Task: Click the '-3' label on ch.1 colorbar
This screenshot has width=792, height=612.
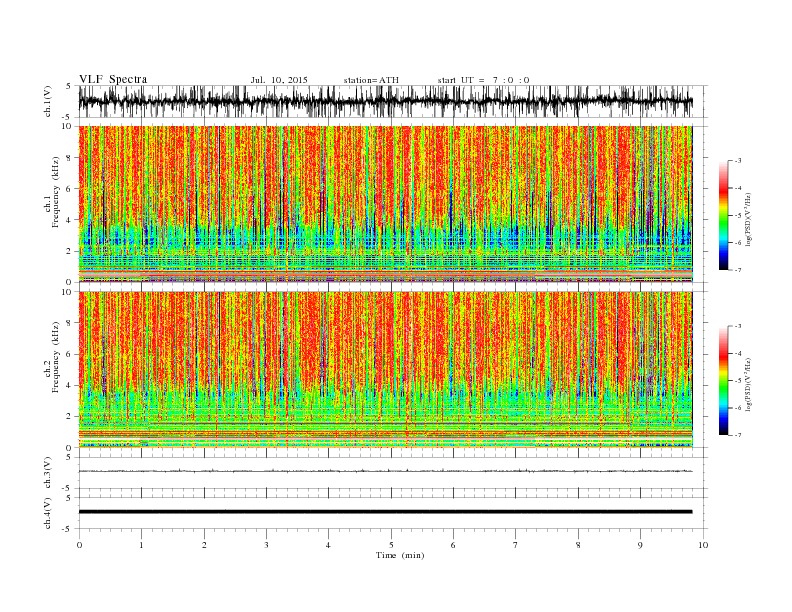Action: click(x=738, y=161)
